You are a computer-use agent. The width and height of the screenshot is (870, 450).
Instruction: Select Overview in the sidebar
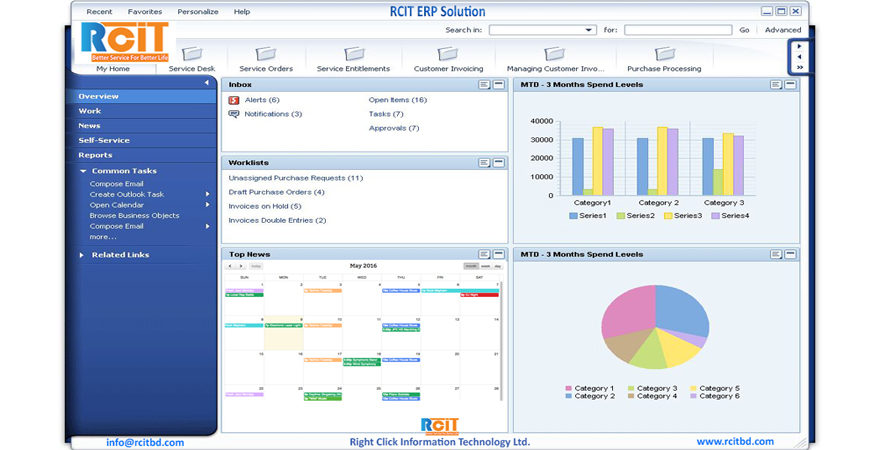(141, 96)
